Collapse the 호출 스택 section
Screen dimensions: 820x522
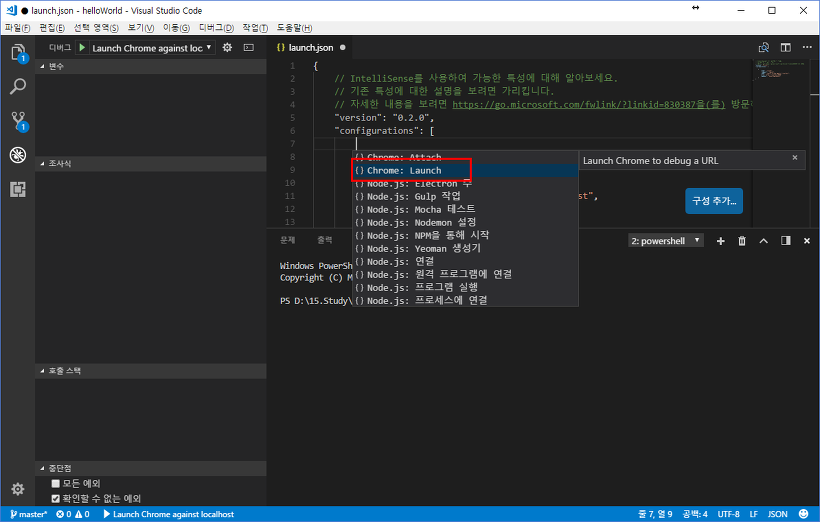click(151, 371)
